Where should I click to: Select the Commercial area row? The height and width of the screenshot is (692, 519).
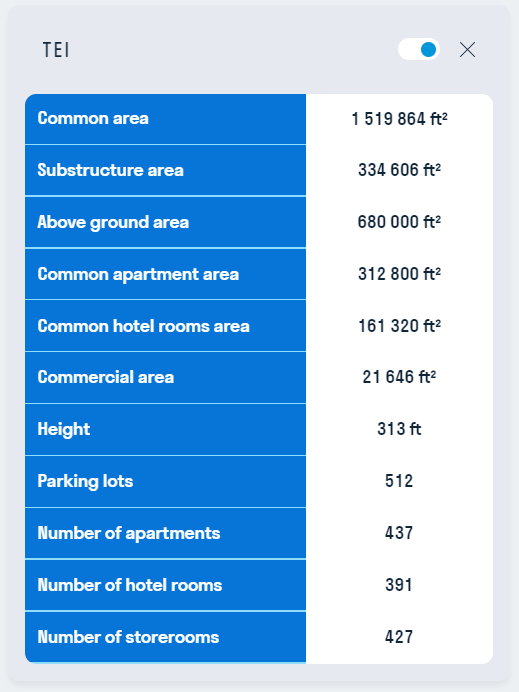[259, 377]
